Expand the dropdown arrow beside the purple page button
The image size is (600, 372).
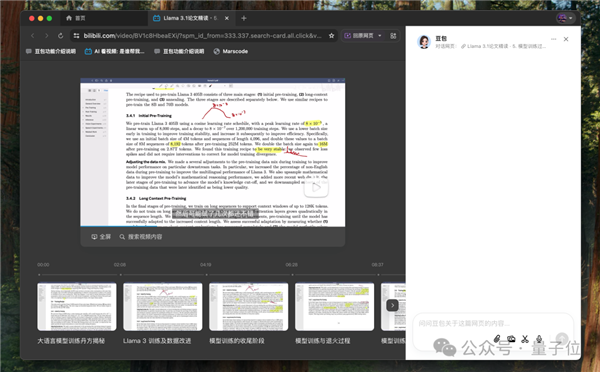coord(380,36)
